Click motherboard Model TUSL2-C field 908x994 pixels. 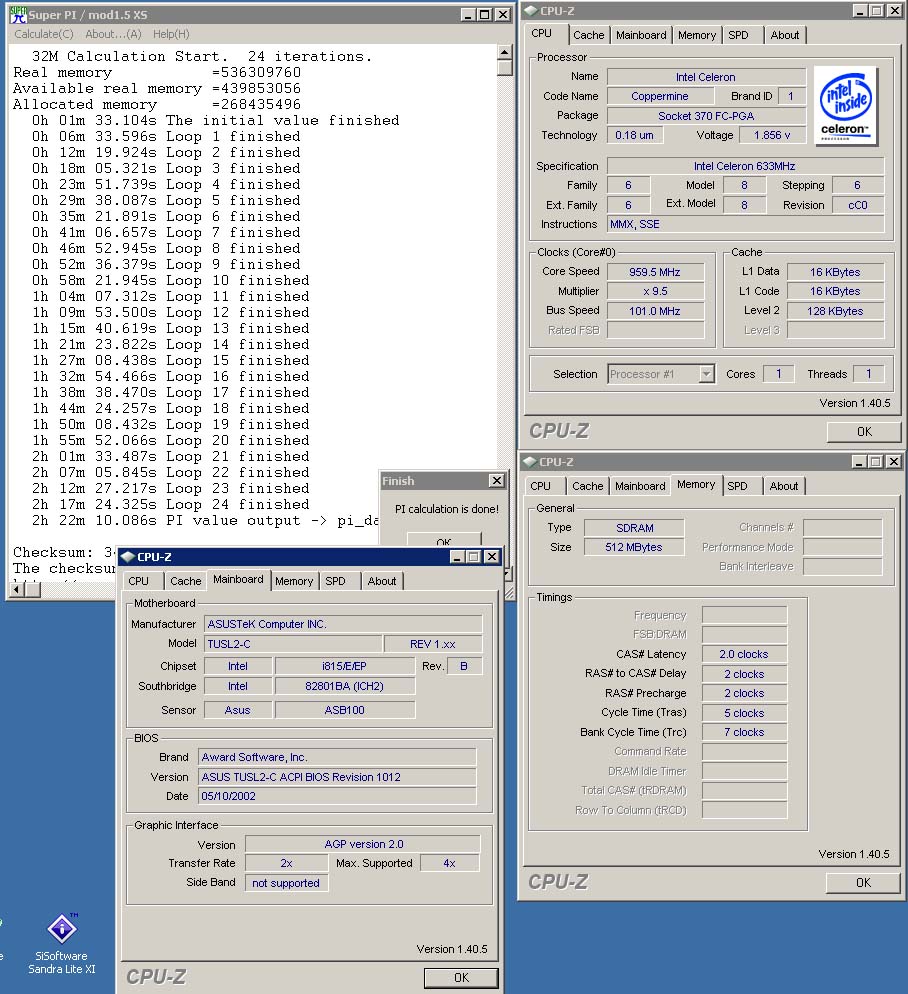pos(294,644)
